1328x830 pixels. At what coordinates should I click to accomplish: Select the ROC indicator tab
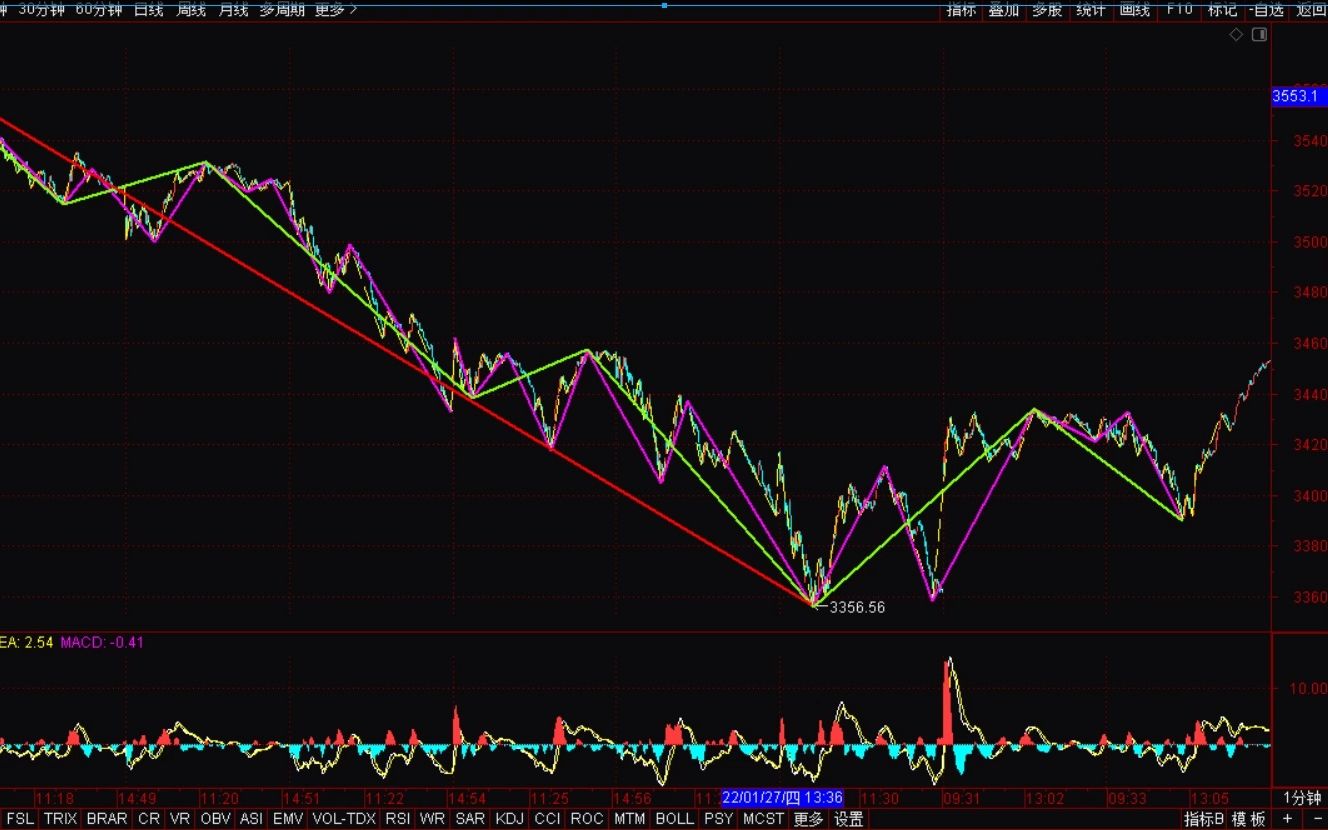pyautogui.click(x=587, y=819)
